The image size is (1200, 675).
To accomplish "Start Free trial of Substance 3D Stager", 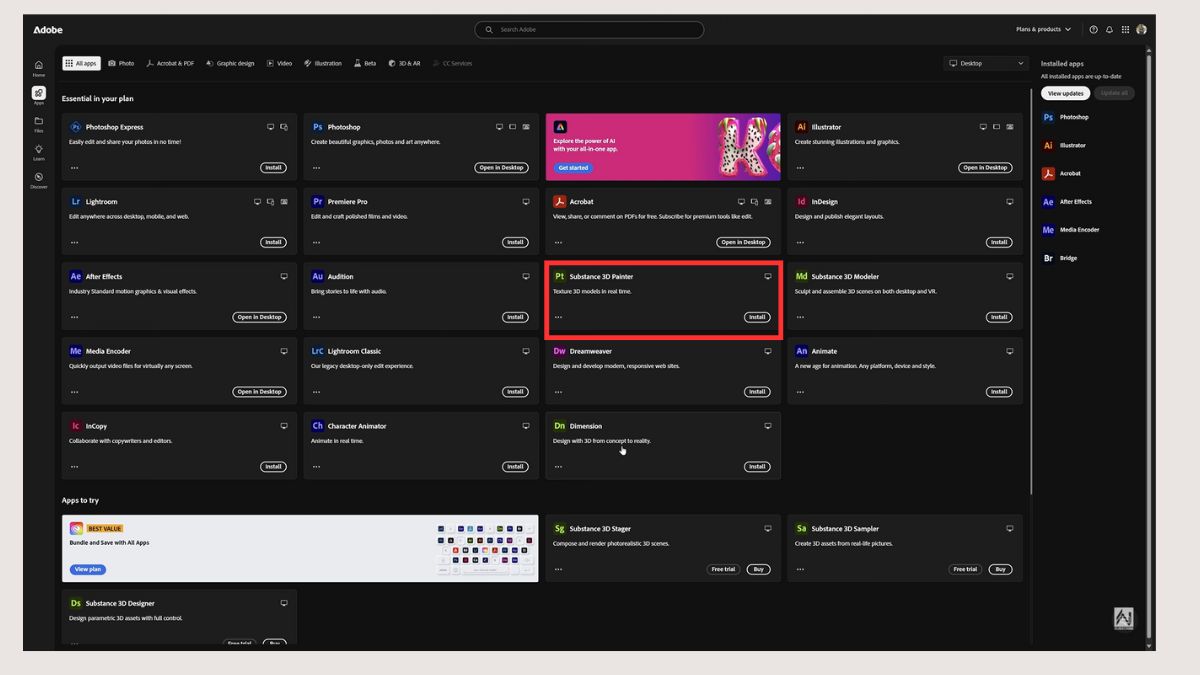I will pyautogui.click(x=723, y=569).
